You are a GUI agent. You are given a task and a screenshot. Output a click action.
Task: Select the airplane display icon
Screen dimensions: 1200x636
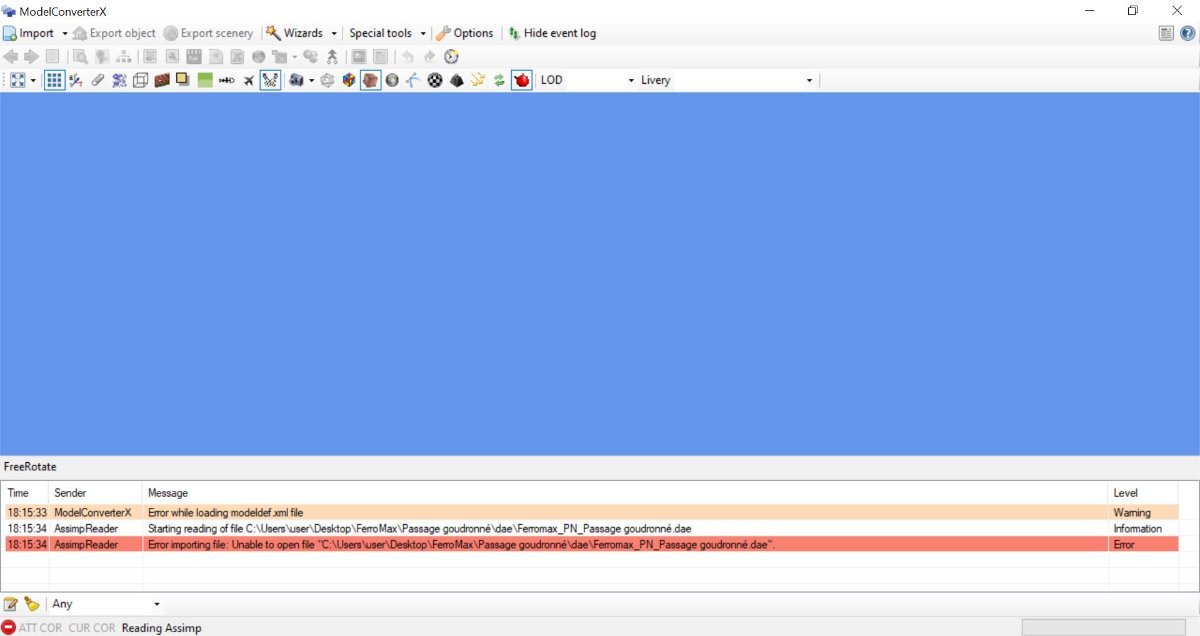tap(247, 80)
